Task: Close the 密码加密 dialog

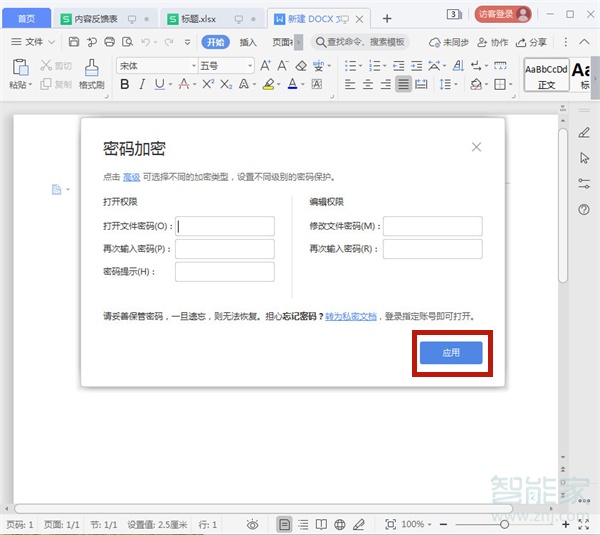Action: [476, 147]
